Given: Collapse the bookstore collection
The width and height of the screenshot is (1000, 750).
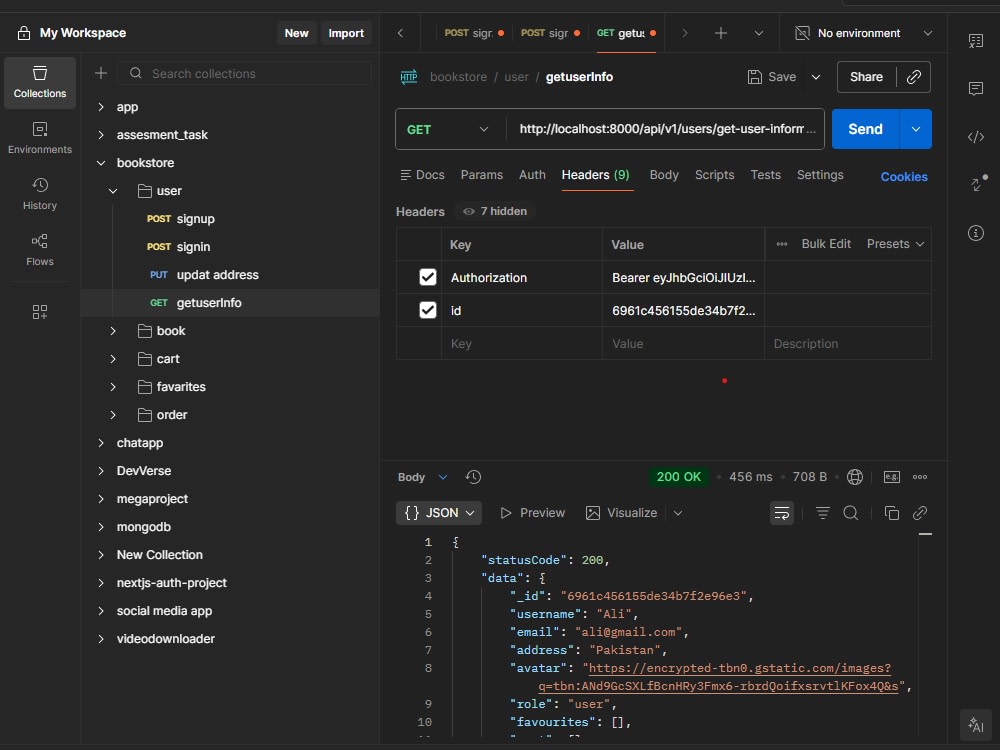Looking at the screenshot, I should [101, 163].
